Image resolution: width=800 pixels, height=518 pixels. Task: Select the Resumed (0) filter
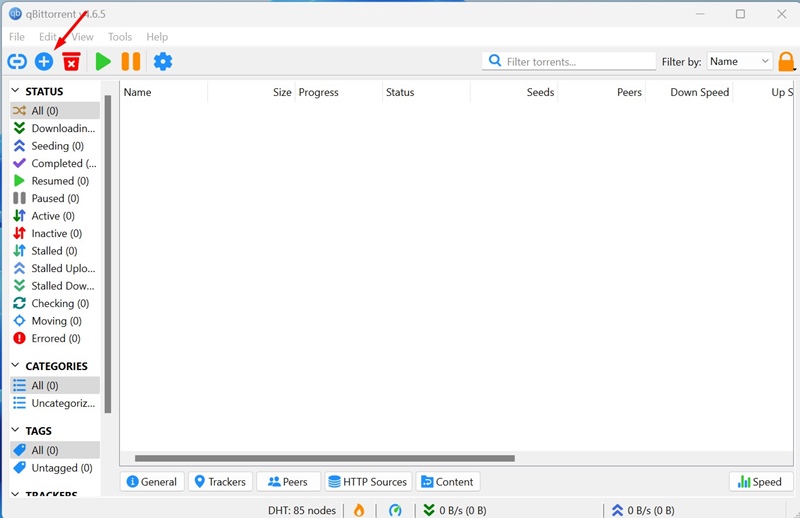(55, 181)
